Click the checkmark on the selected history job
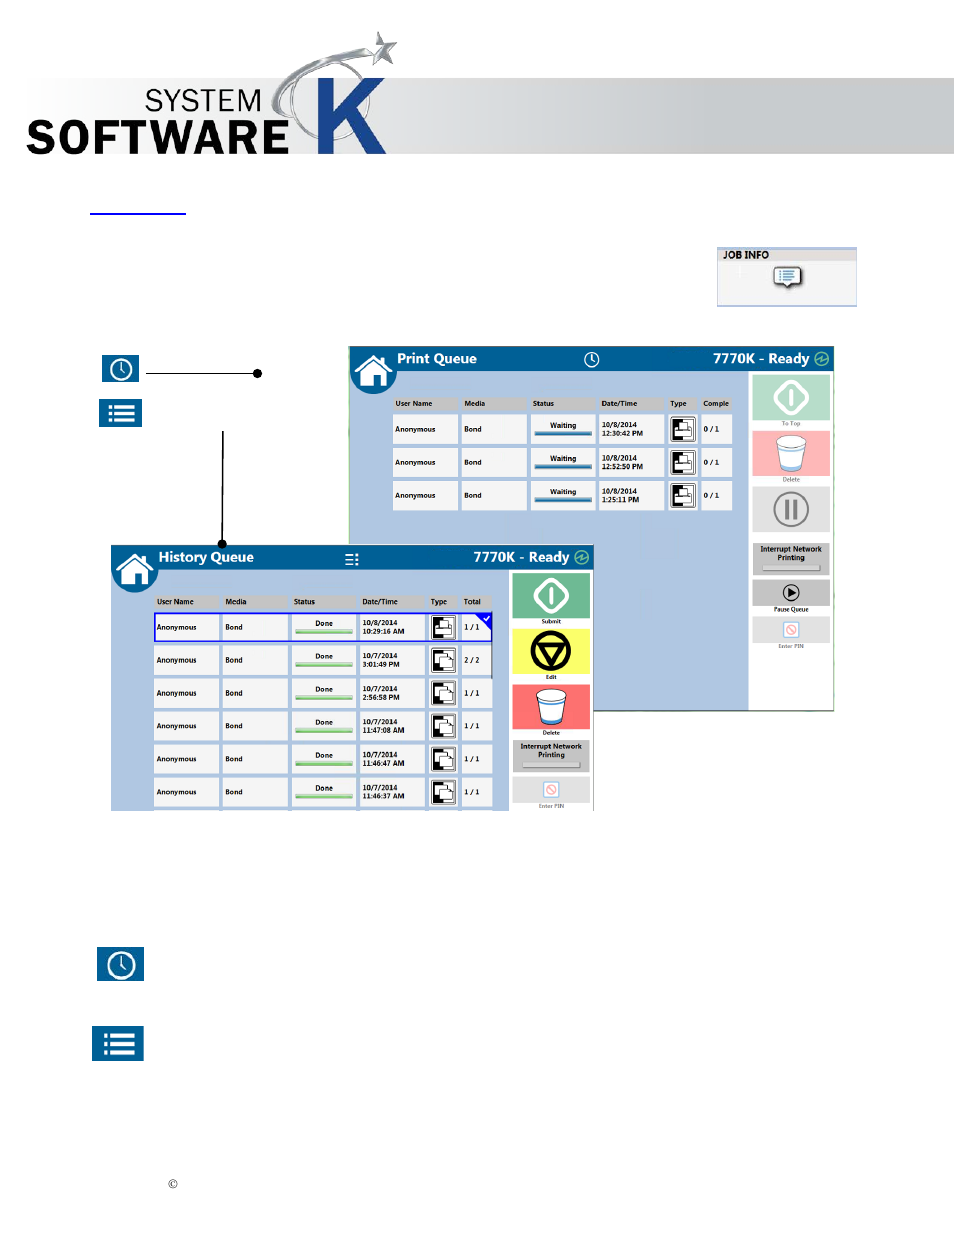The image size is (954, 1235). (x=486, y=620)
